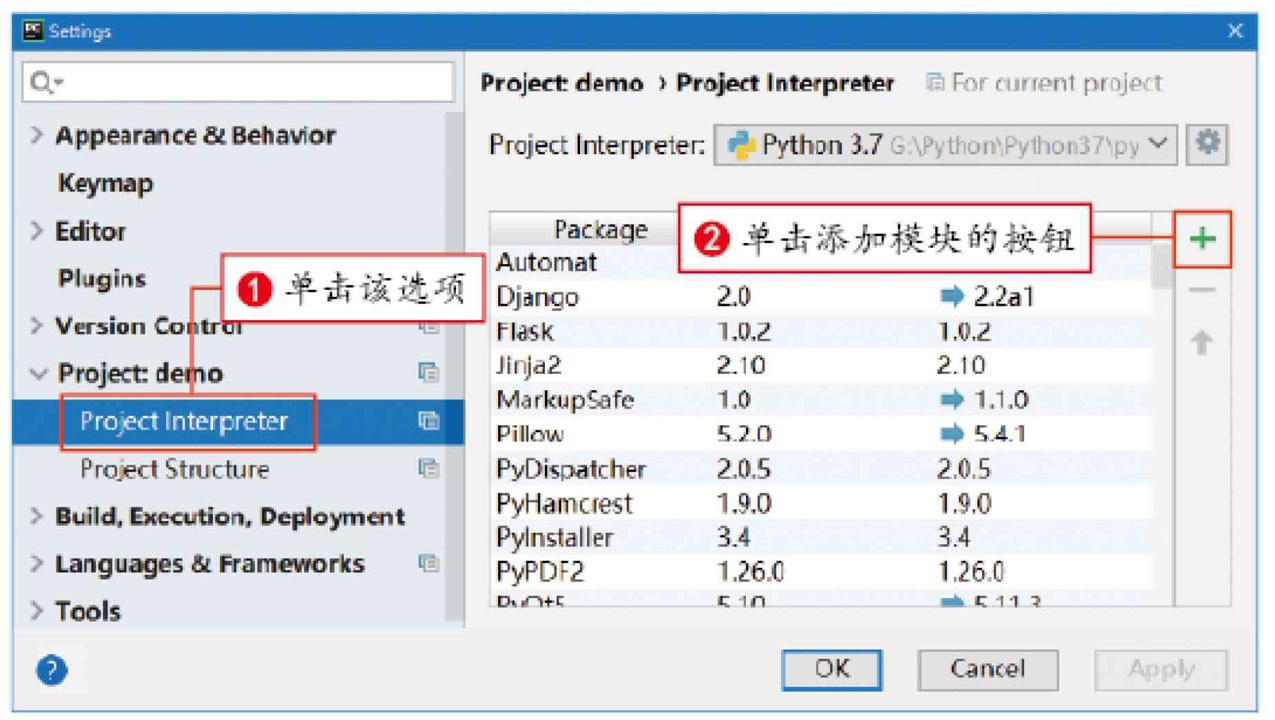Open the Plugins settings page
The image size is (1275, 720).
(102, 279)
